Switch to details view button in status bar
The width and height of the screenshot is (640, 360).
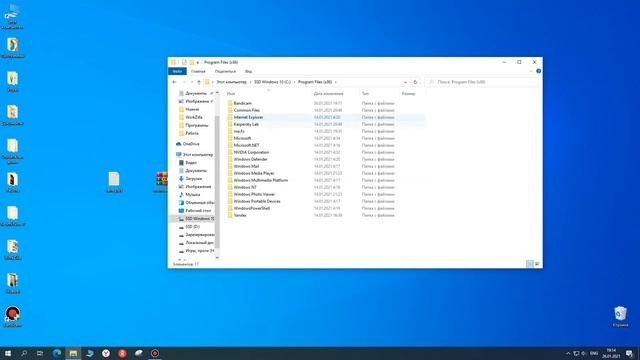[x=529, y=264]
